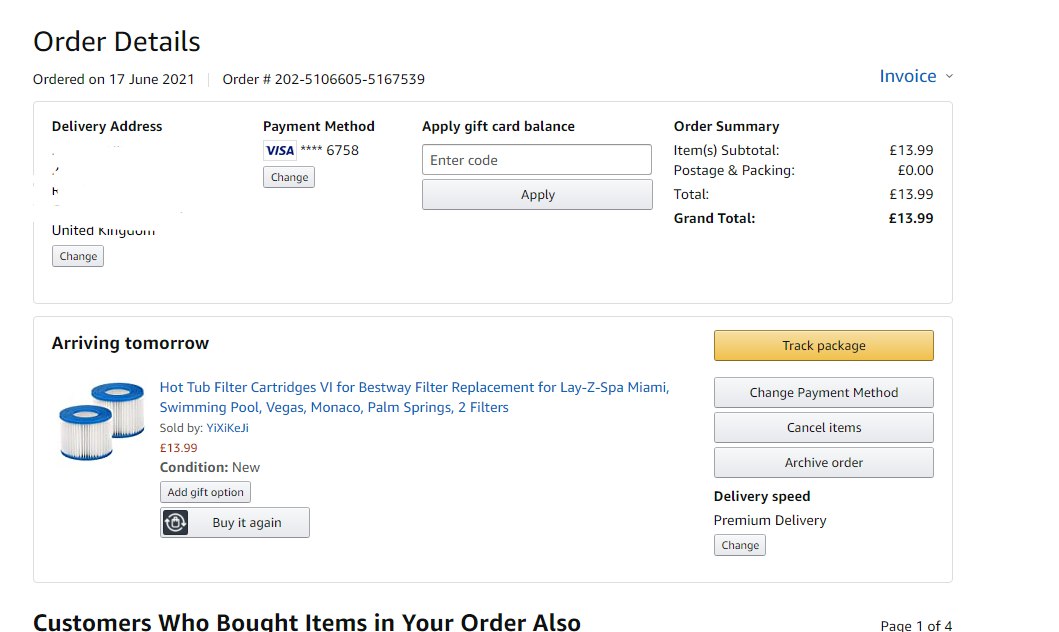
Task: Open the Invoice link
Action: click(907, 76)
